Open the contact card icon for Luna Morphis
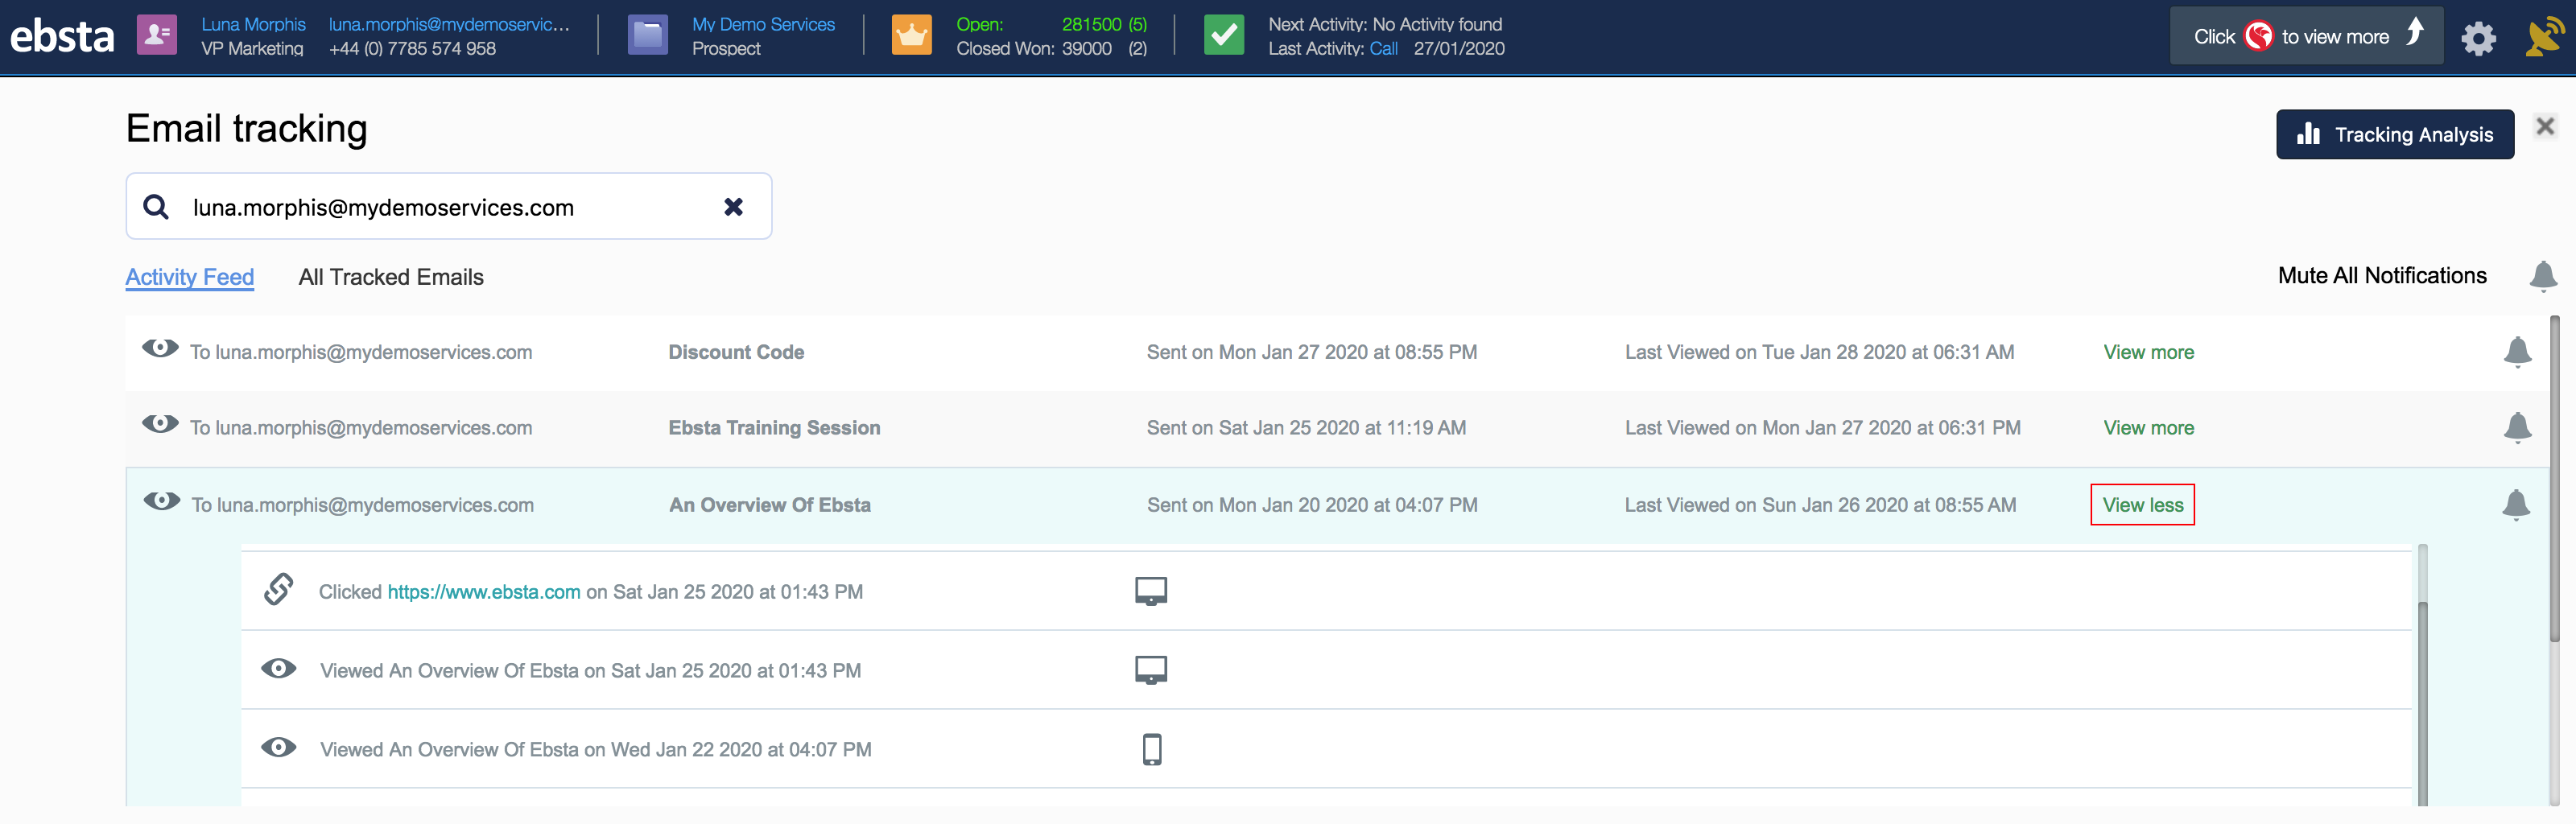This screenshot has height=824, width=2576. point(157,35)
